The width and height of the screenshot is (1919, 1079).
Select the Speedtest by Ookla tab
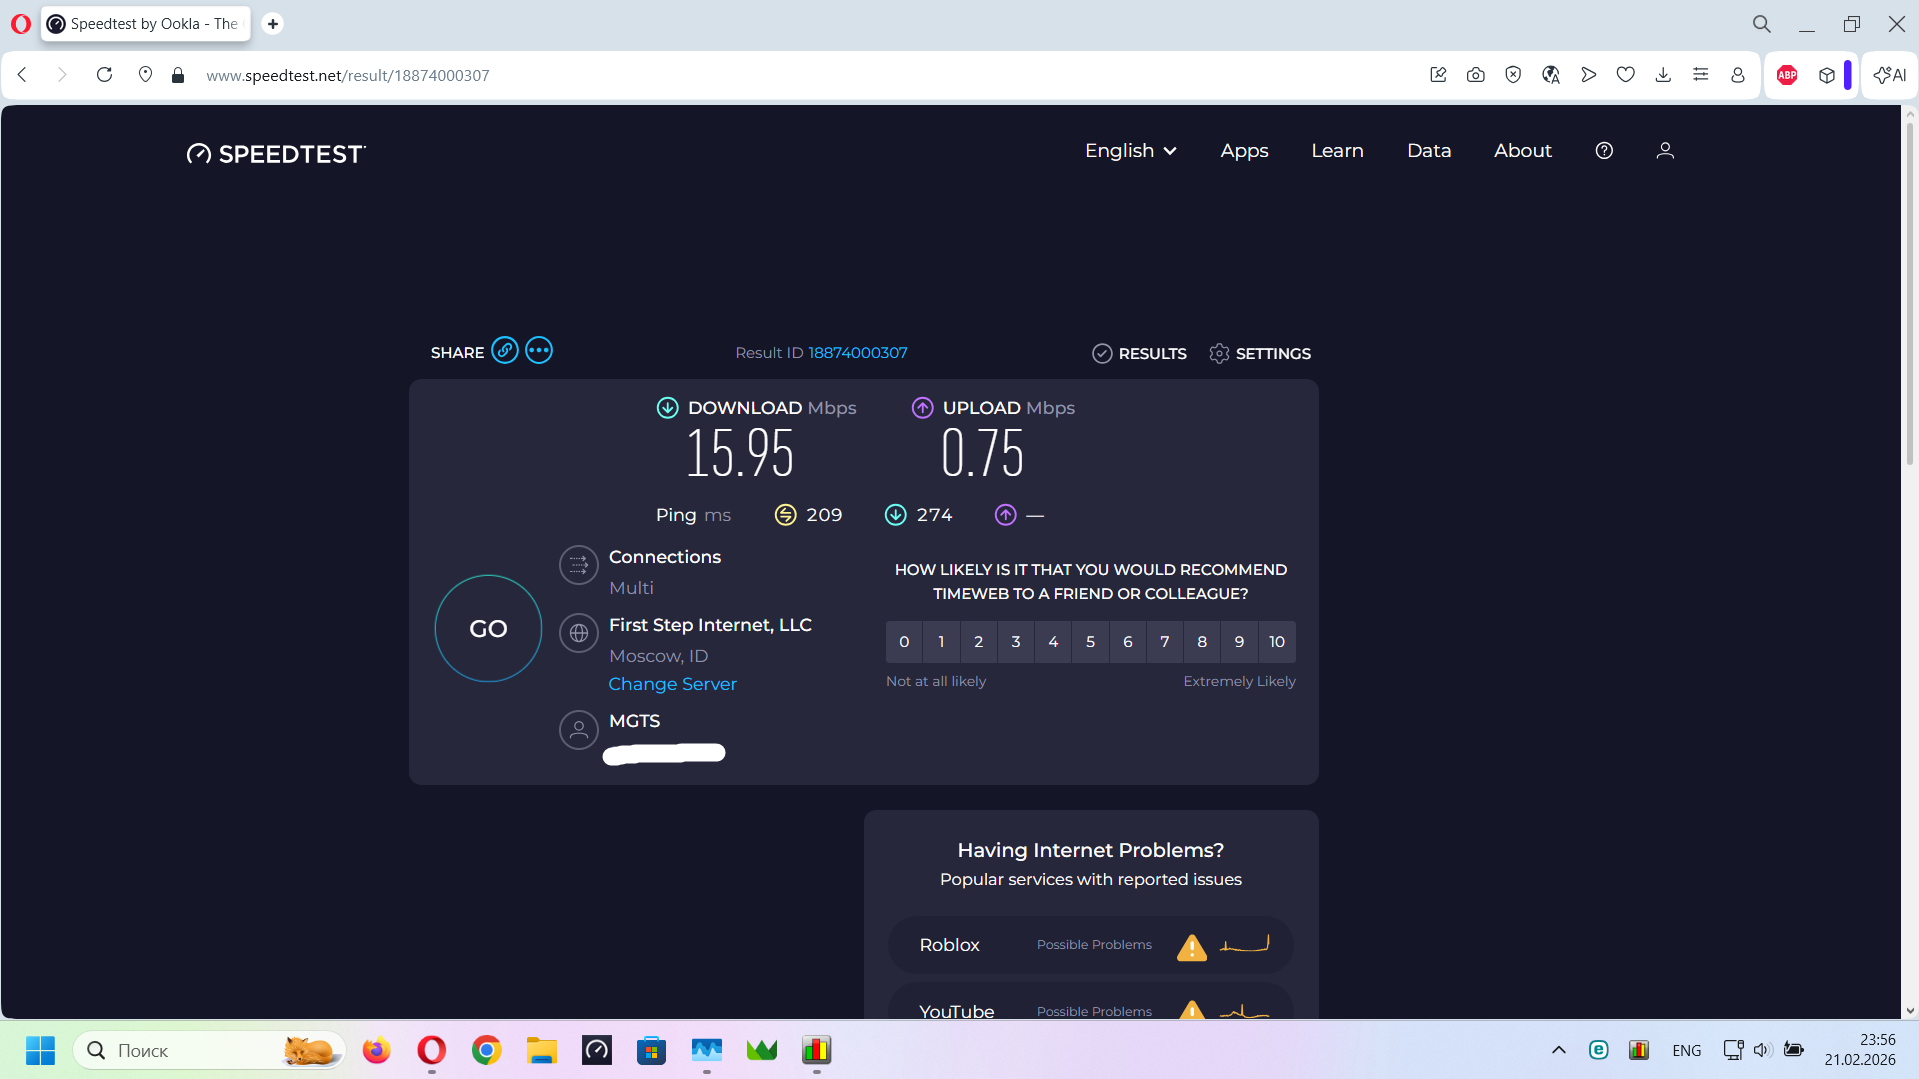point(146,24)
